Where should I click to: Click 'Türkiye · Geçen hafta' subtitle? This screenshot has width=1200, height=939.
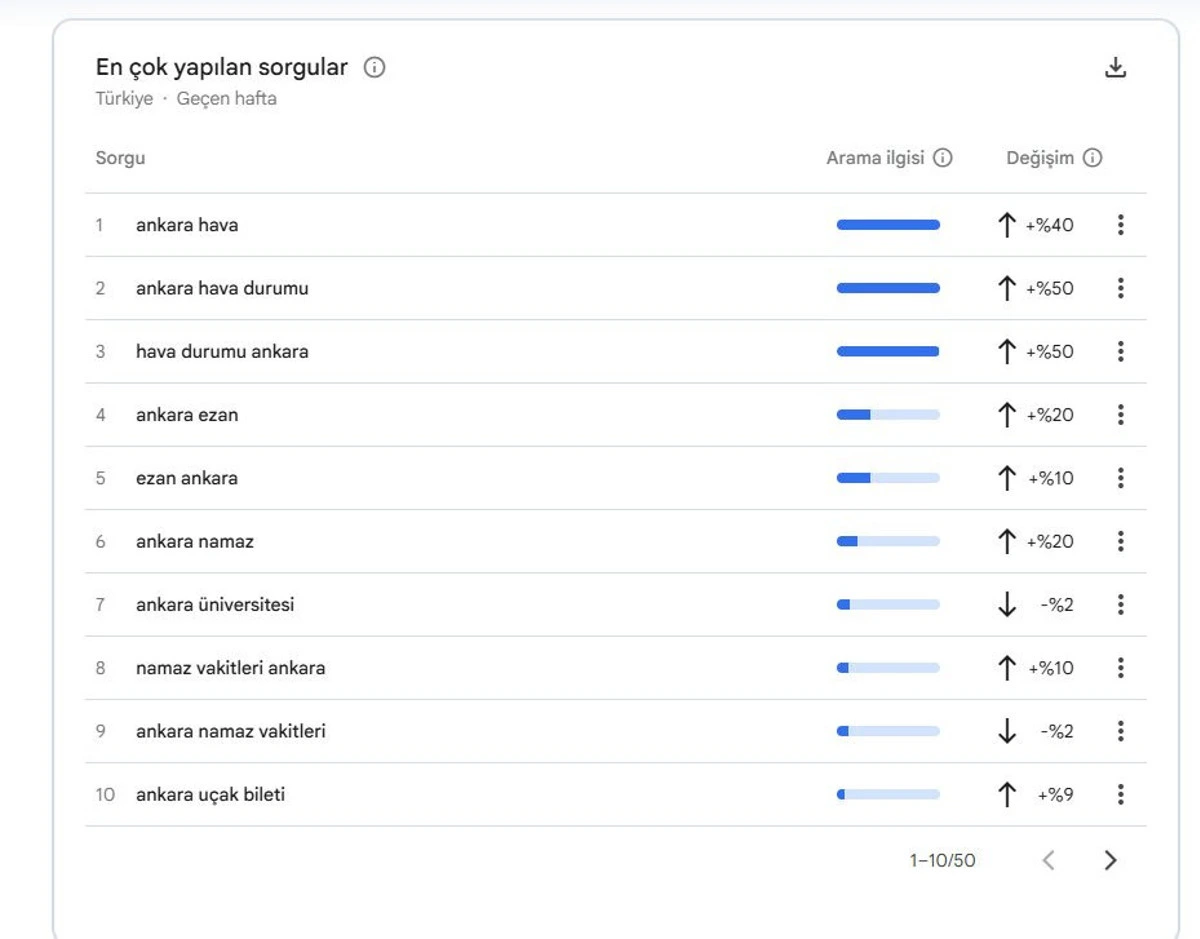click(186, 99)
